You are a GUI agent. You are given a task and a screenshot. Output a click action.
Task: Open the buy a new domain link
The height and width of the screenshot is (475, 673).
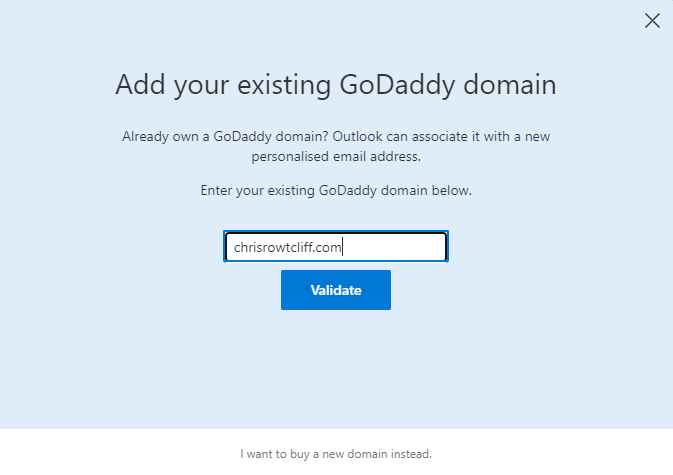pyautogui.click(x=336, y=454)
